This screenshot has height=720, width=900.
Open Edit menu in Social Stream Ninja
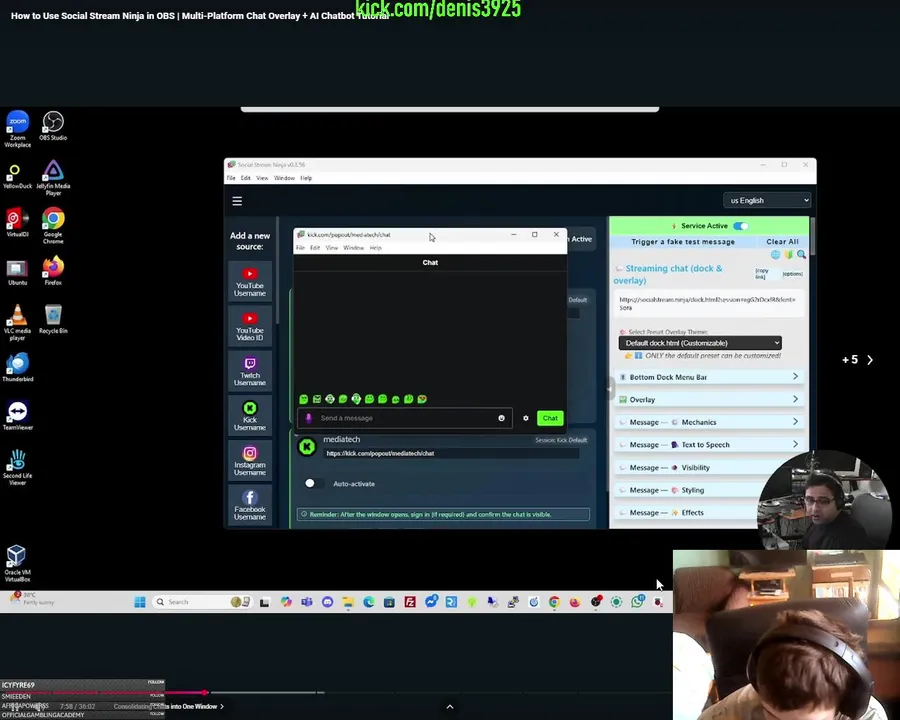[x=246, y=178]
